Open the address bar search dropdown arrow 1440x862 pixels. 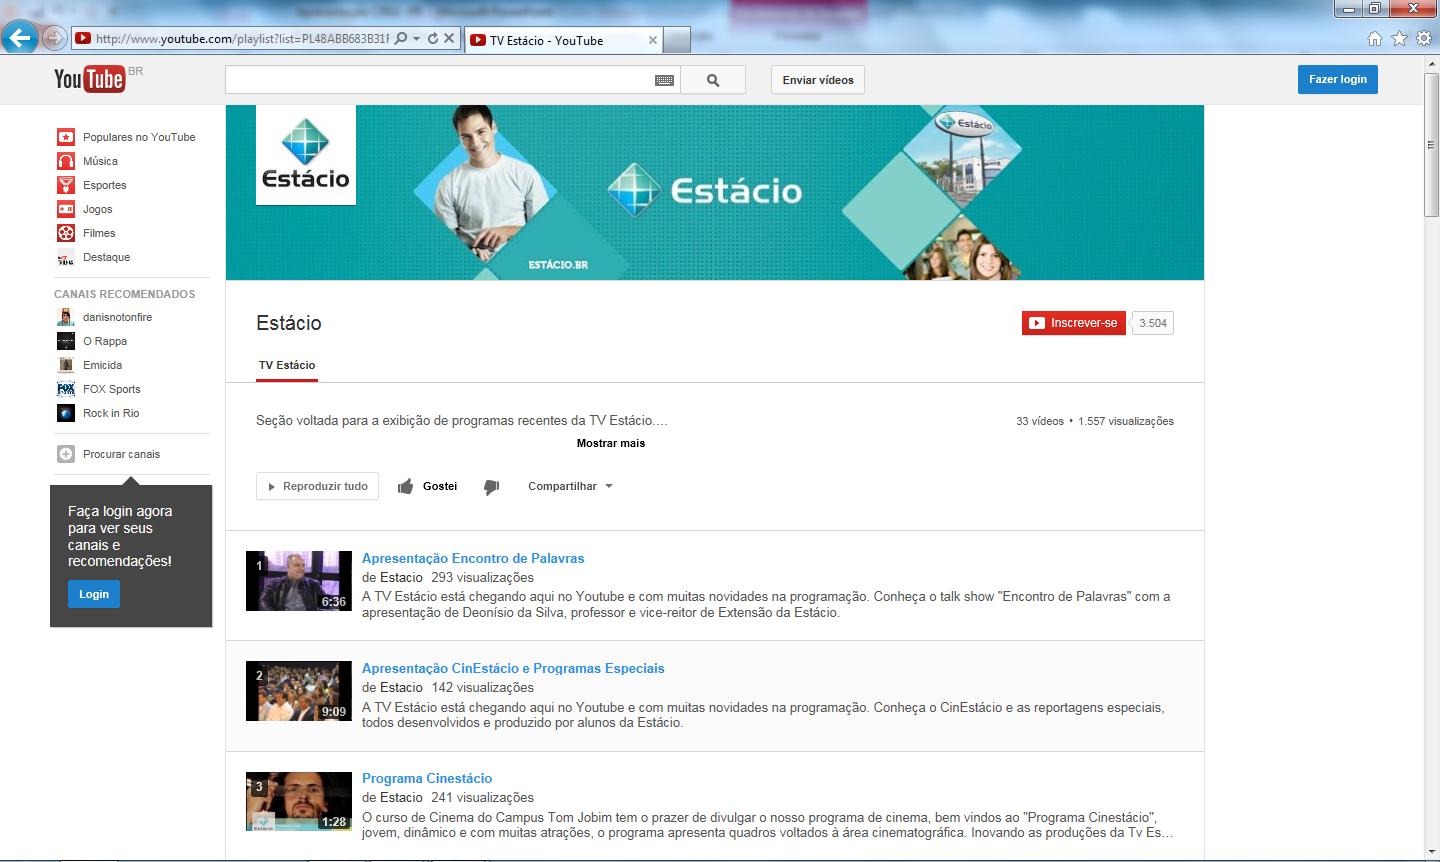[x=416, y=39]
